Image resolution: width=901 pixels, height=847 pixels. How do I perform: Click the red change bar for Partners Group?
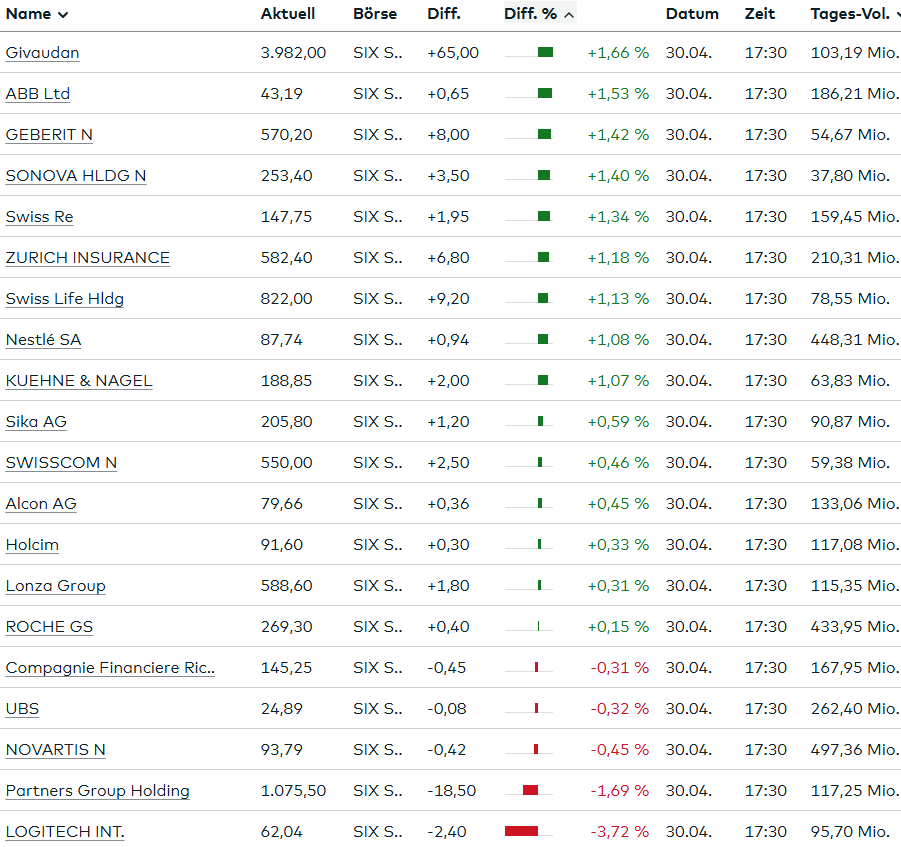530,790
